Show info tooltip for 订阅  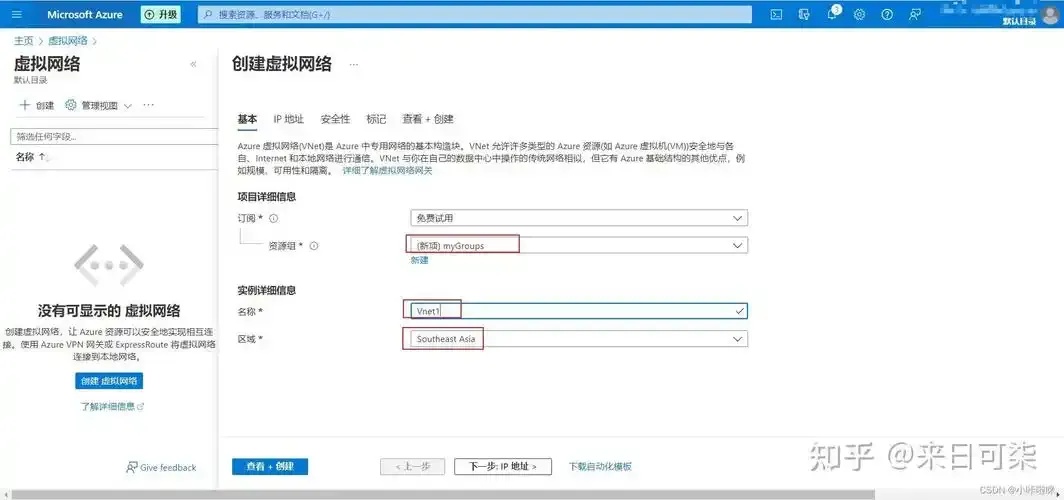(274, 218)
